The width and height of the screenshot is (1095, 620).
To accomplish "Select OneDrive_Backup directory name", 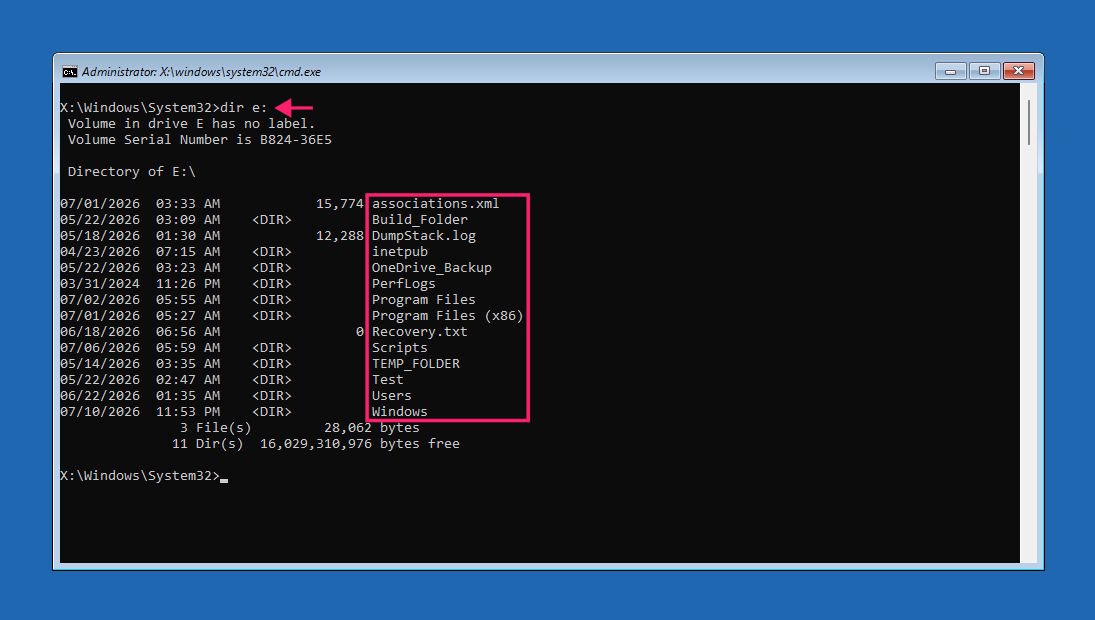I will click(x=432, y=268).
